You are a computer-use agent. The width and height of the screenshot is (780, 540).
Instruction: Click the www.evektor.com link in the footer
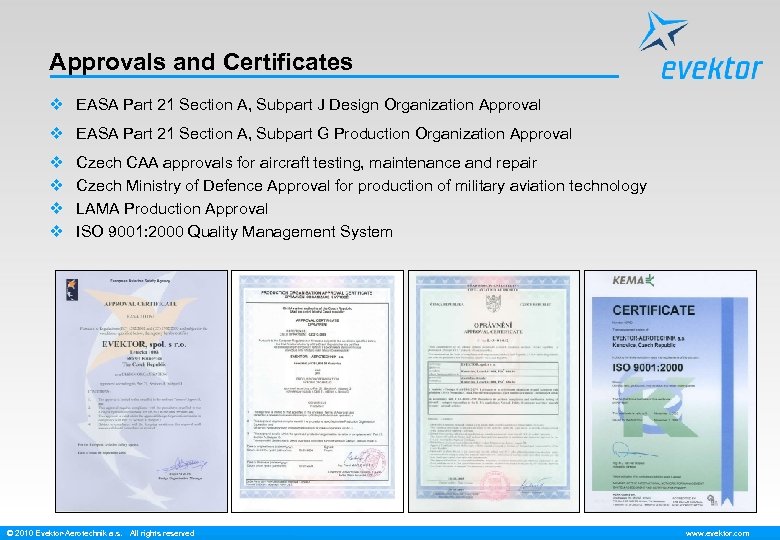pos(717,533)
